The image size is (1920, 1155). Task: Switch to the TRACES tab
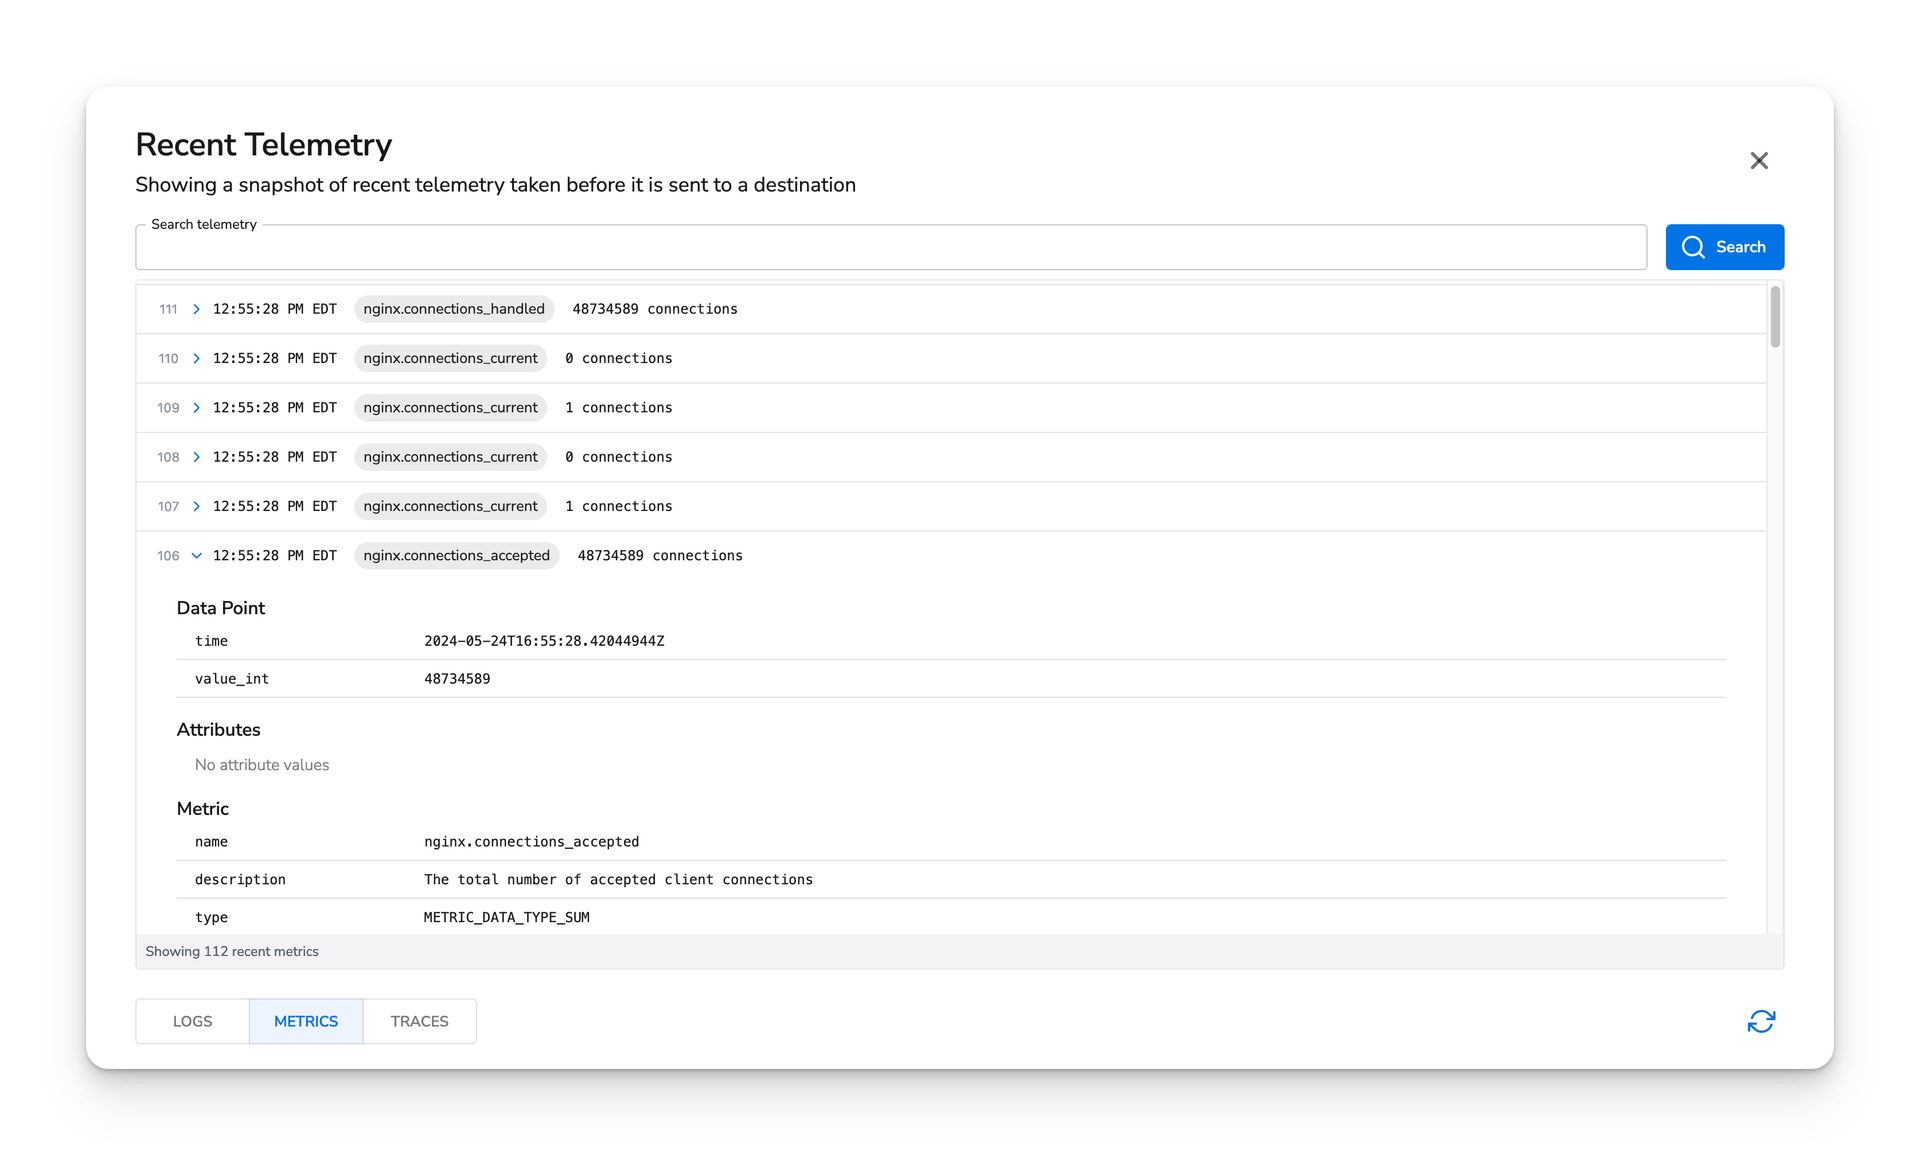(x=418, y=1022)
